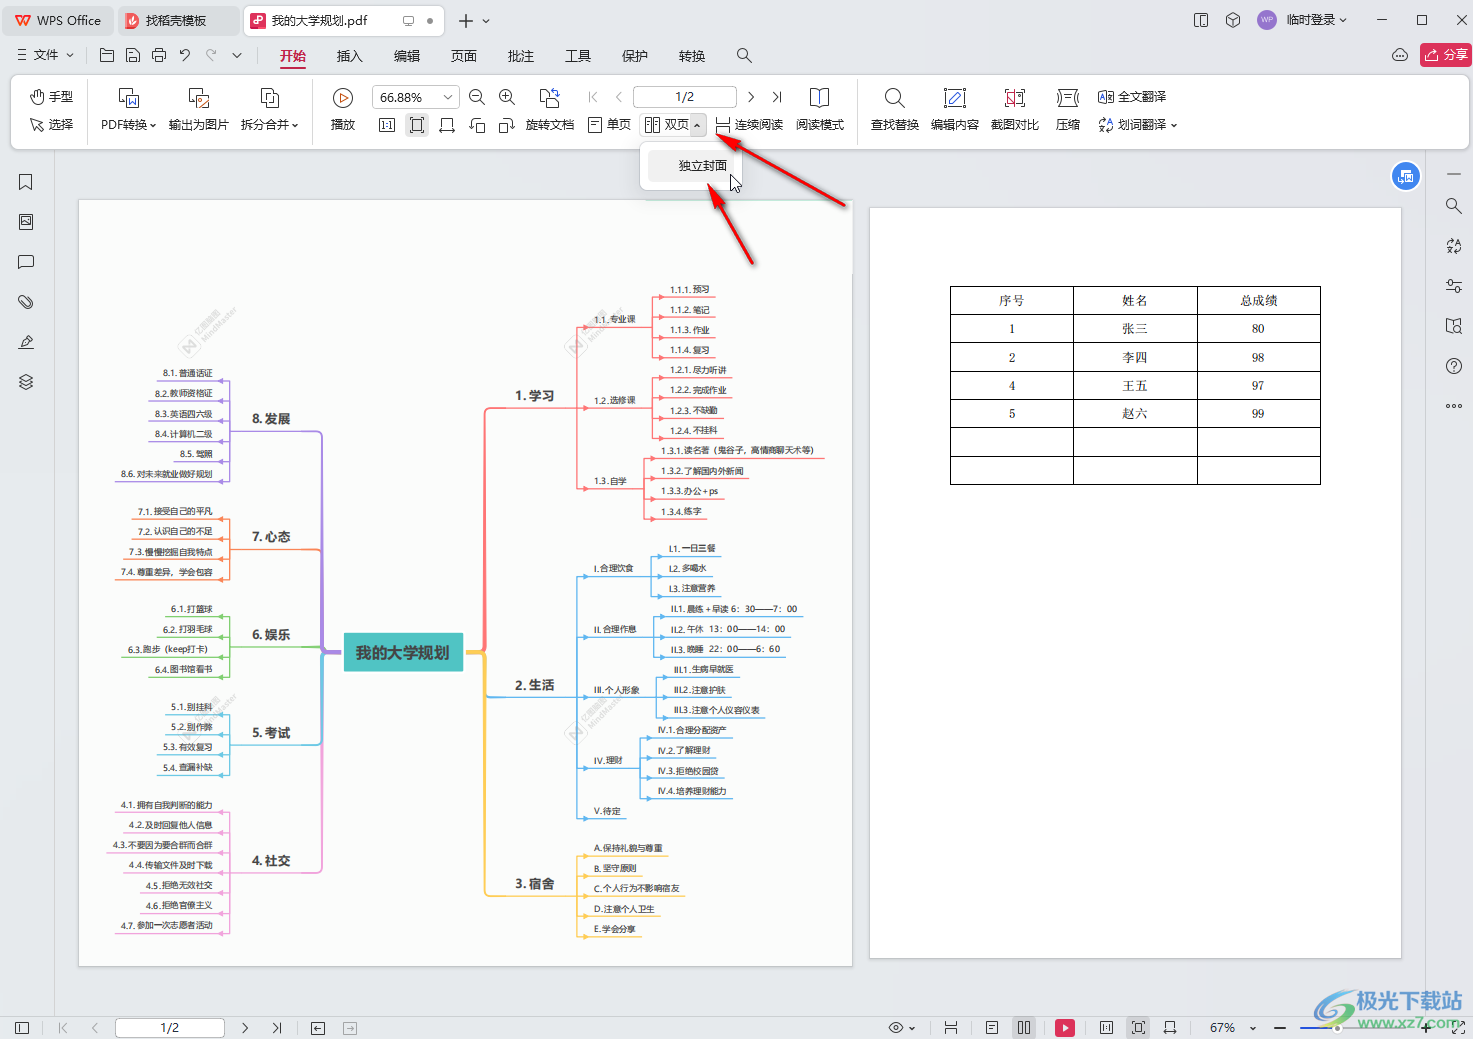1473x1039 pixels.
Task: Enable 连续阅读 continuous reading
Action: click(749, 125)
